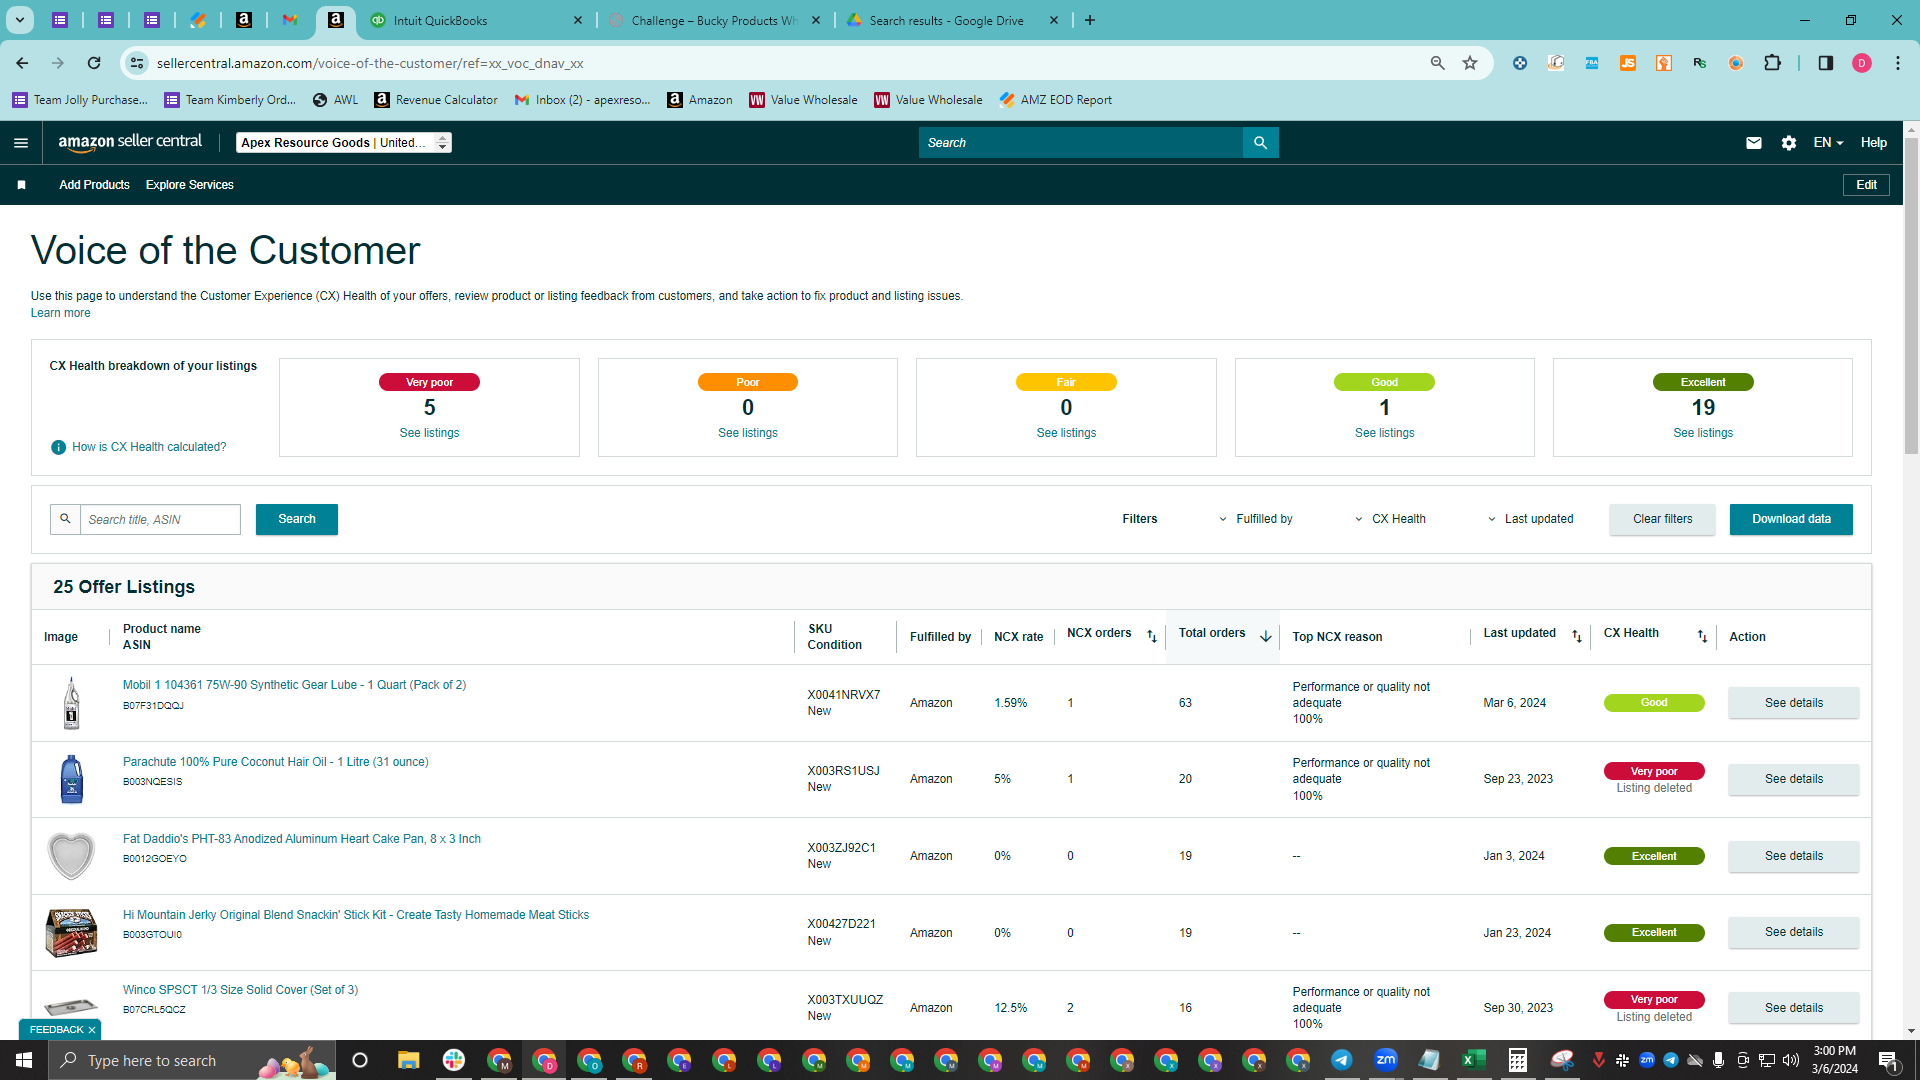Click the bookmark flag icon beside Add Products
The image size is (1920, 1080).
coord(22,185)
